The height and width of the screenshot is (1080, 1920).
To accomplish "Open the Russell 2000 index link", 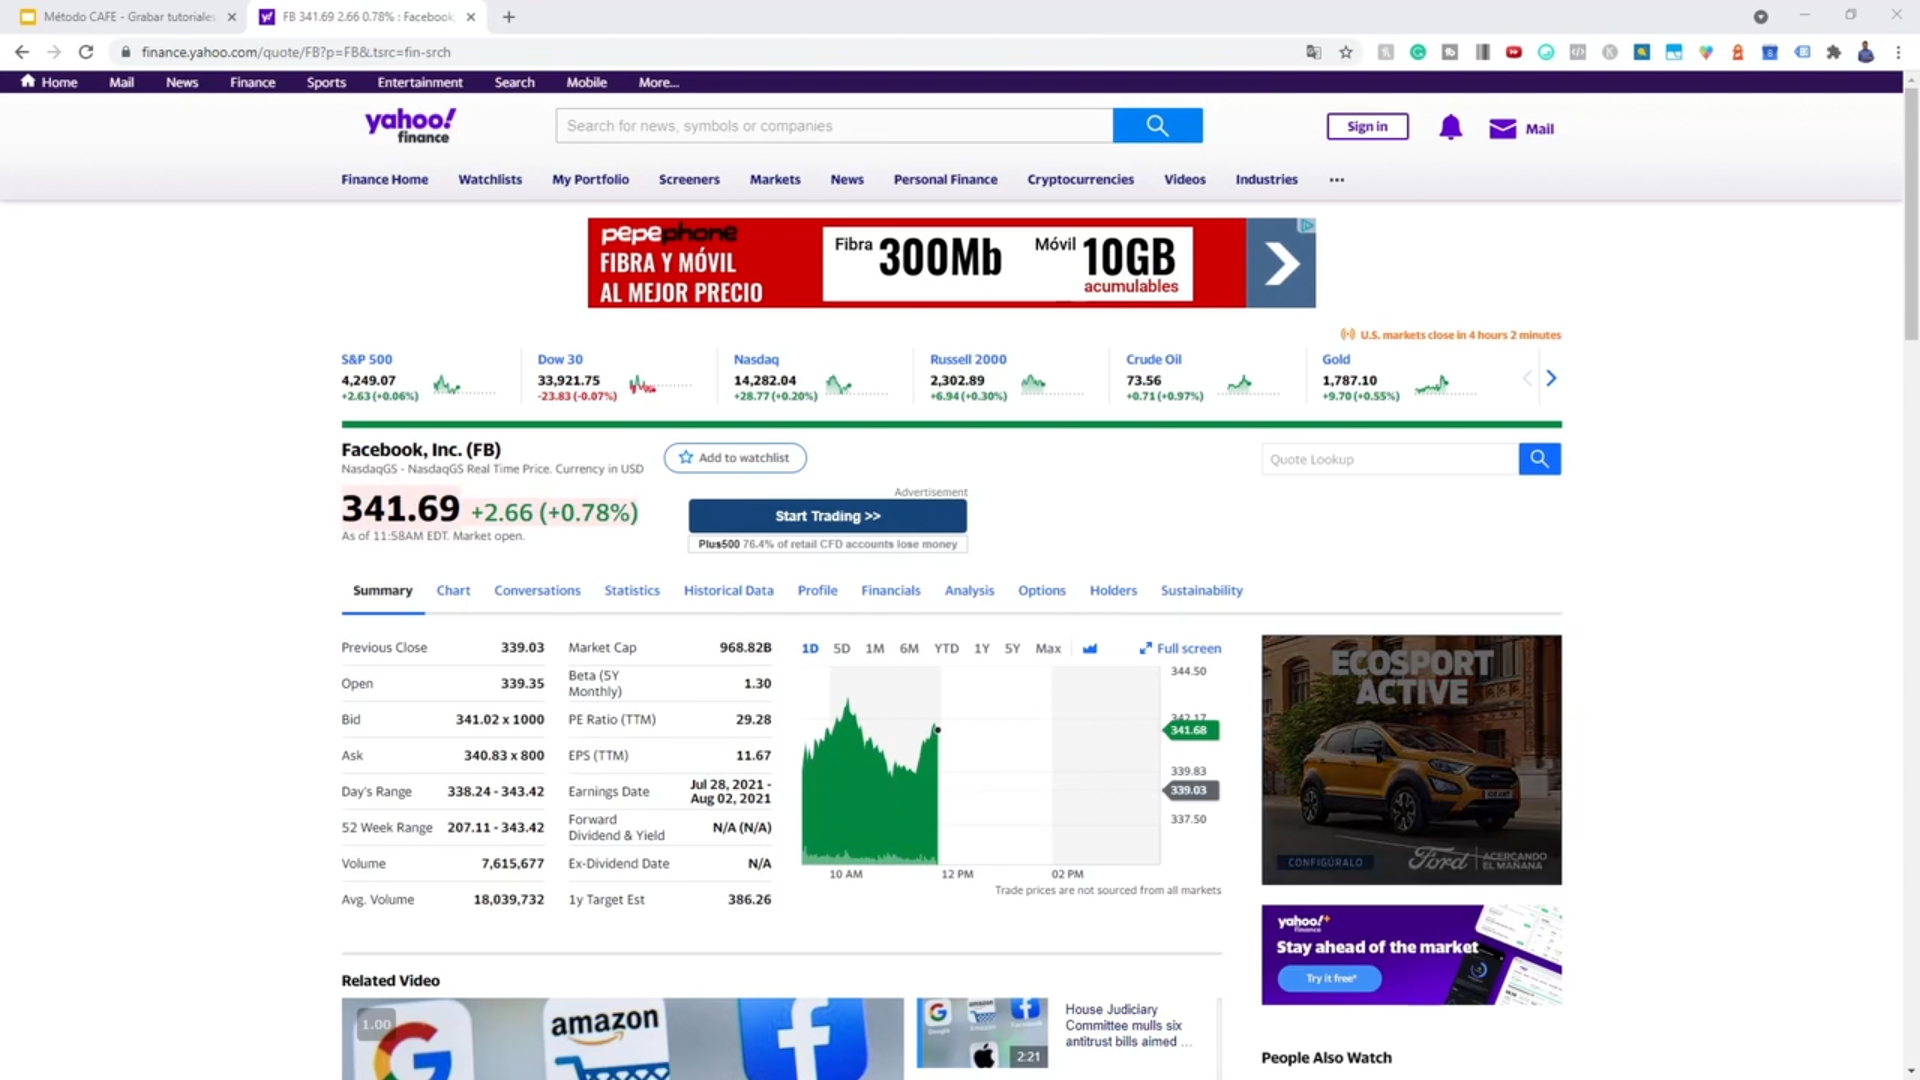I will (968, 360).
